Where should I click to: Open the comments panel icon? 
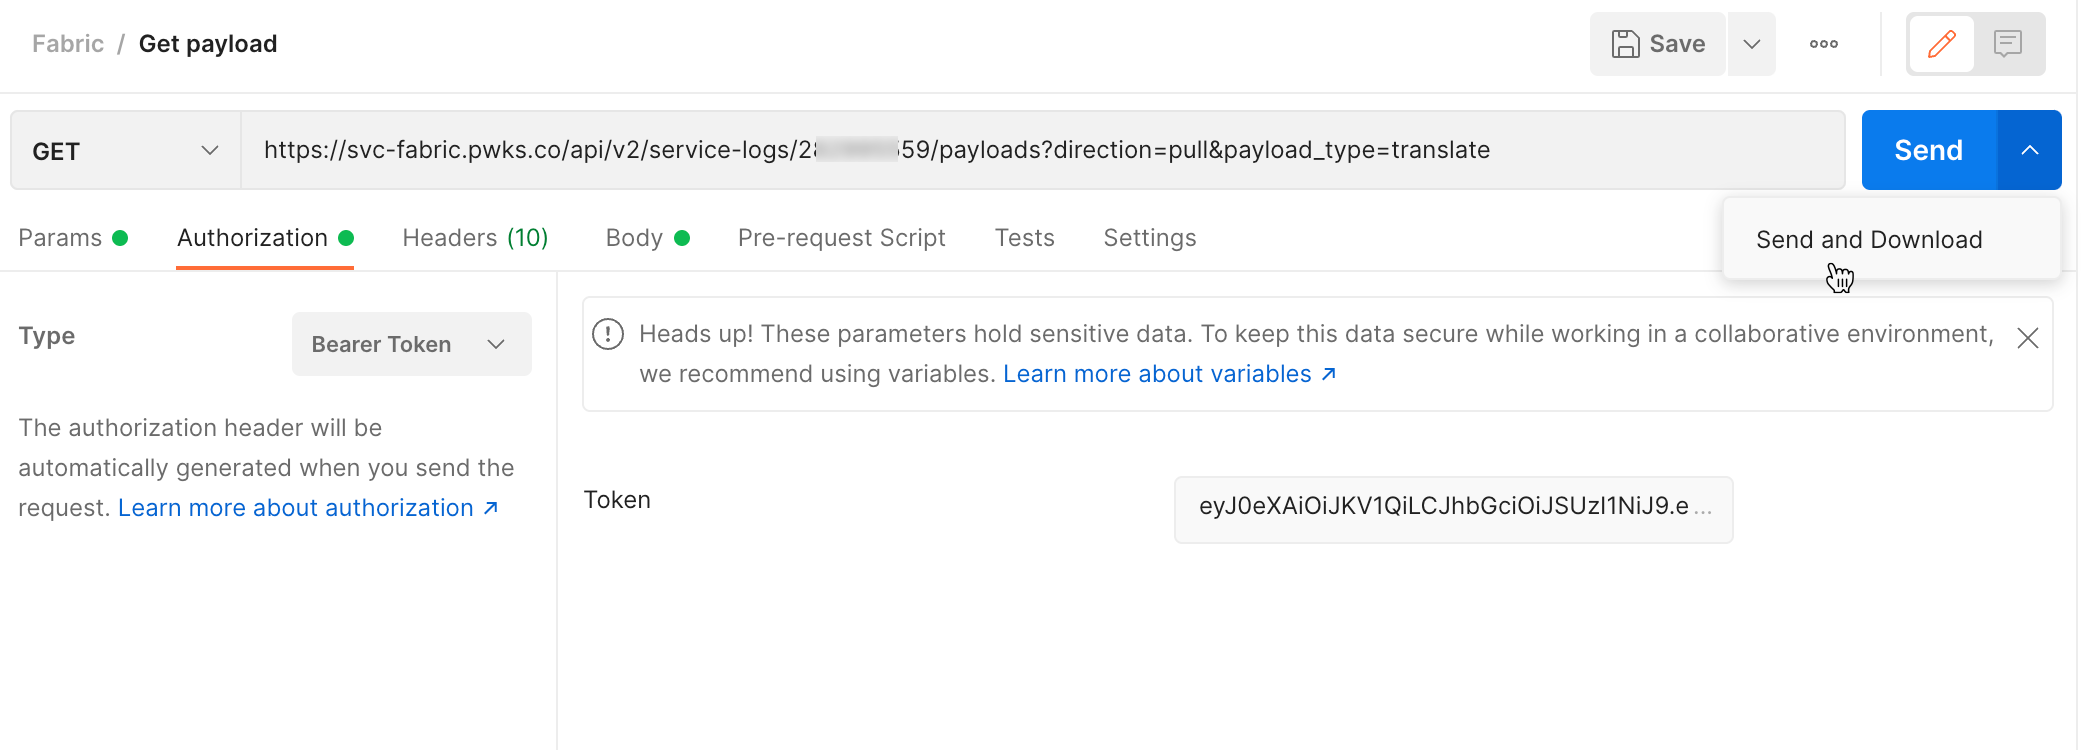pos(2007,44)
